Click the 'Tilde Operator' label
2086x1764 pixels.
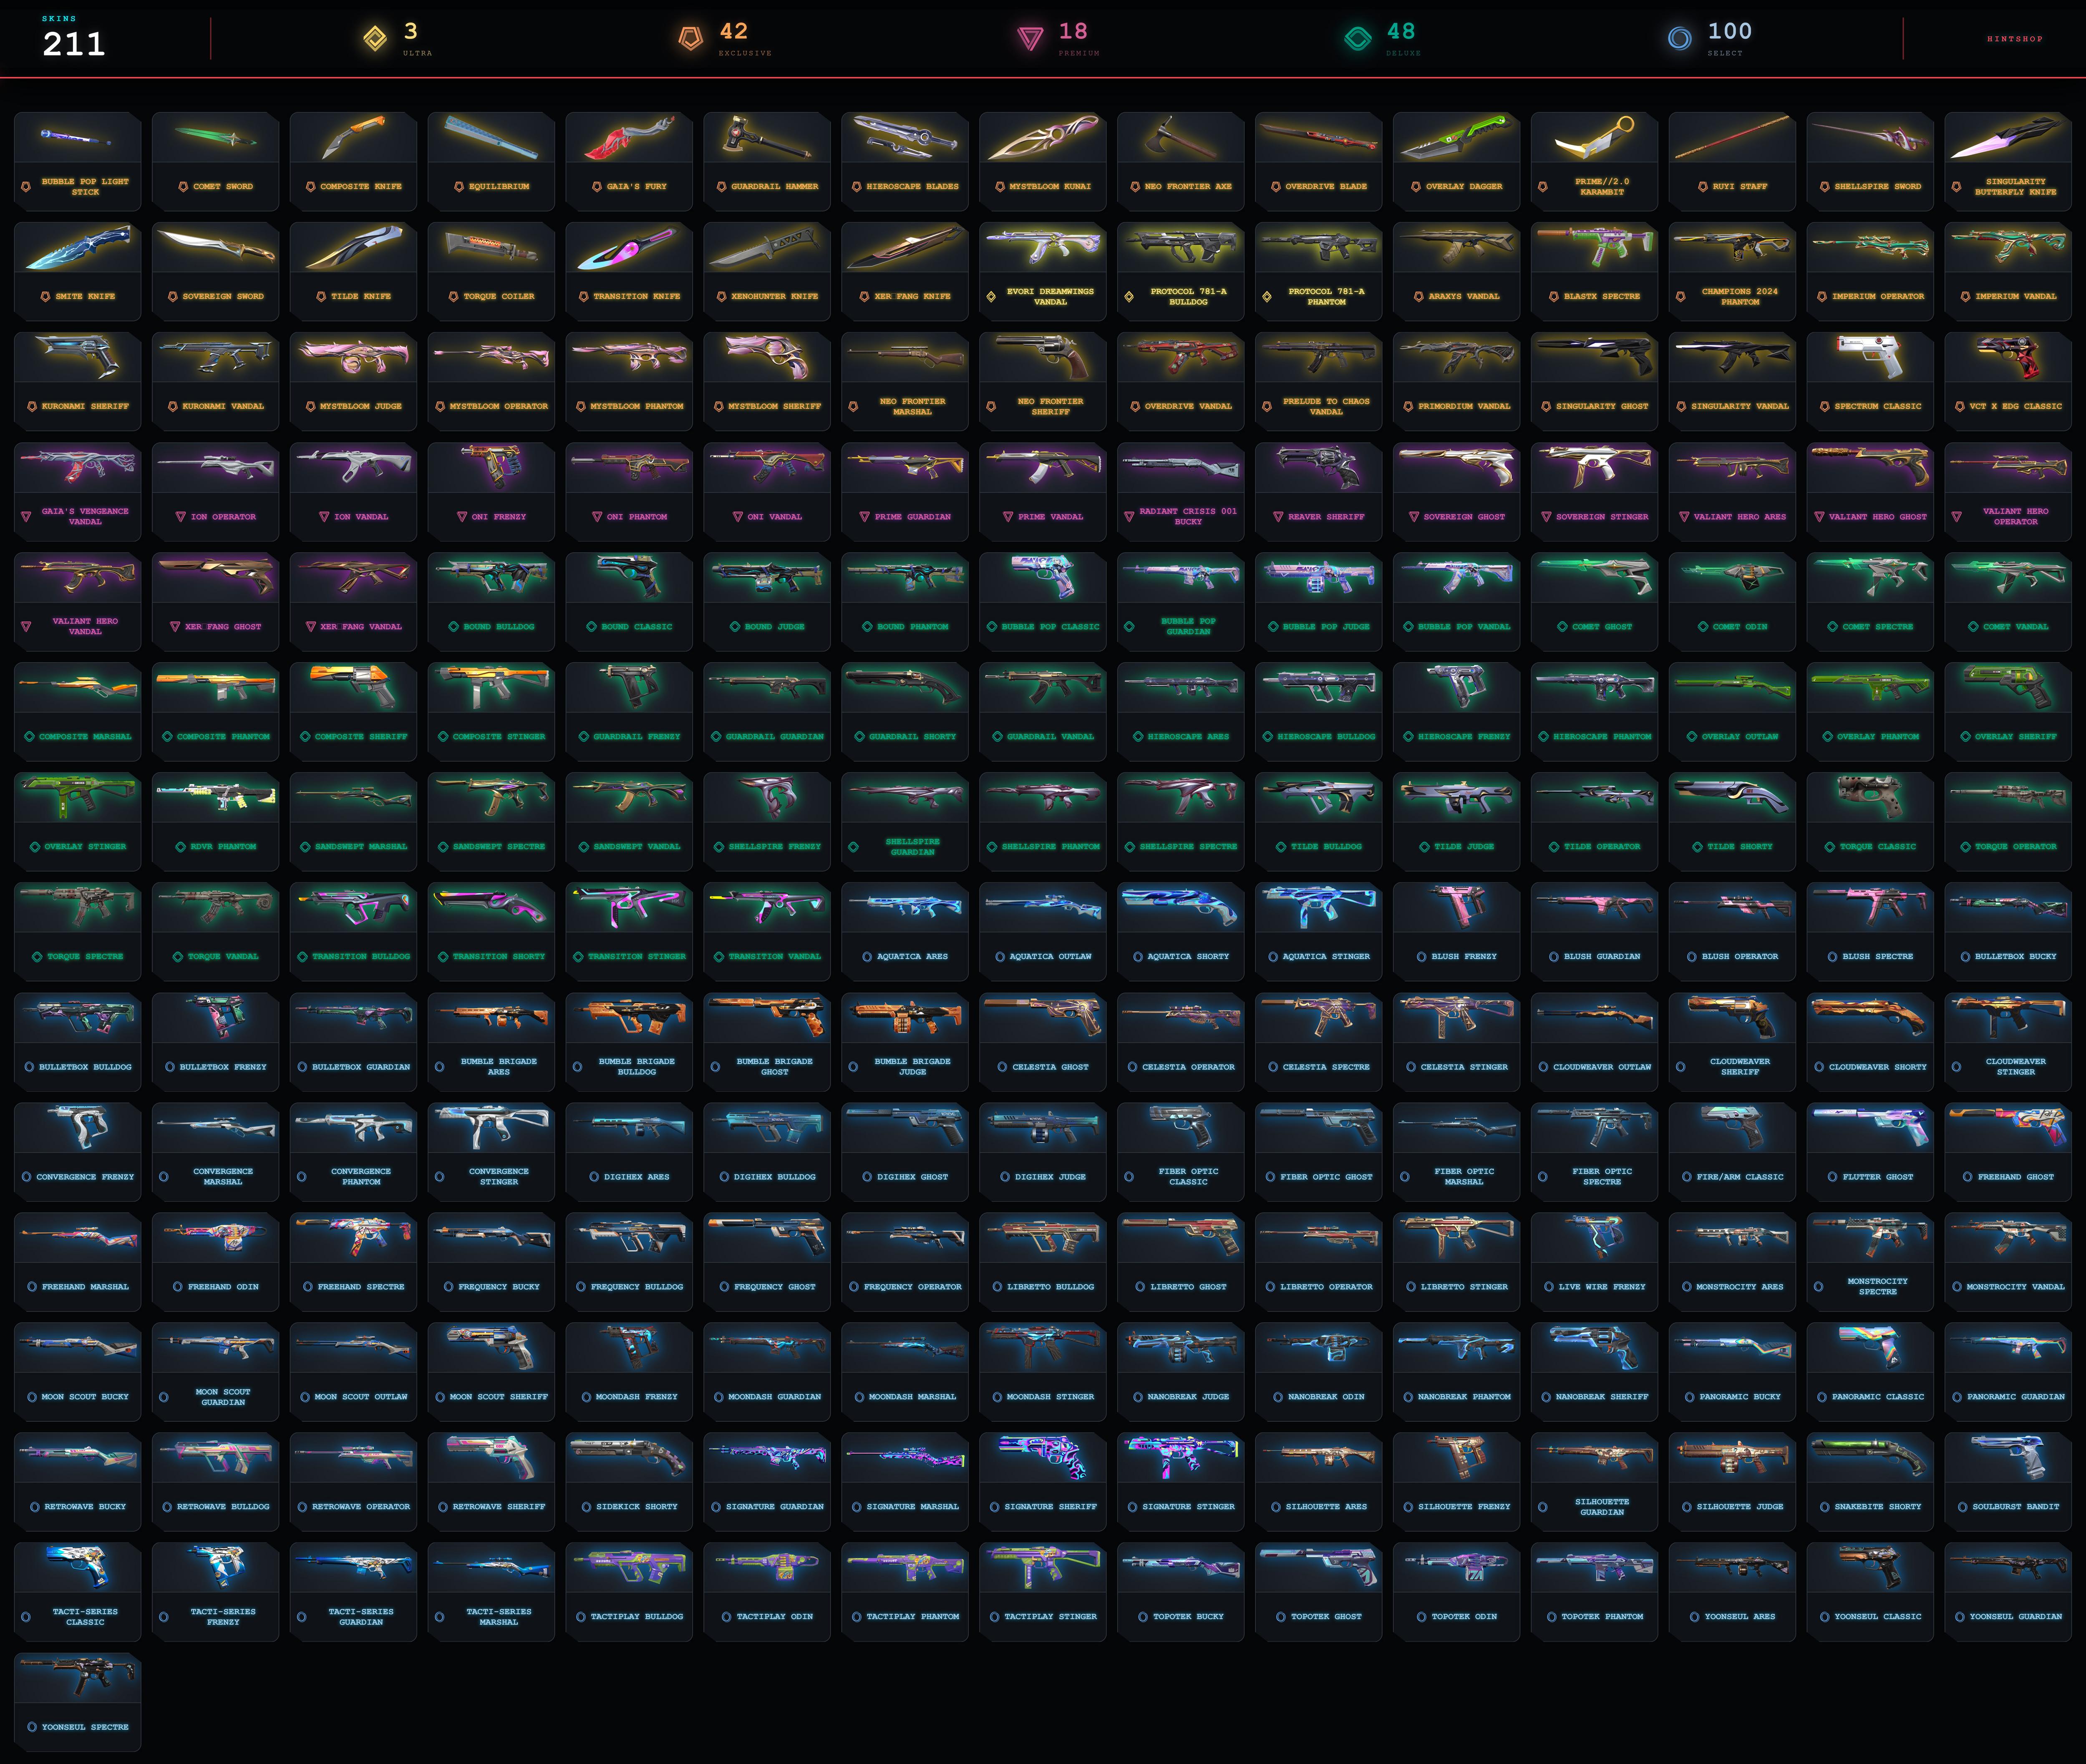1602,847
